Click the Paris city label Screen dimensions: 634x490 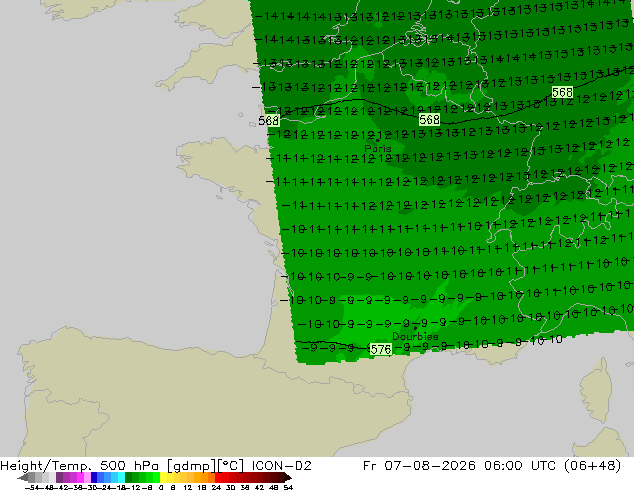pos(378,148)
